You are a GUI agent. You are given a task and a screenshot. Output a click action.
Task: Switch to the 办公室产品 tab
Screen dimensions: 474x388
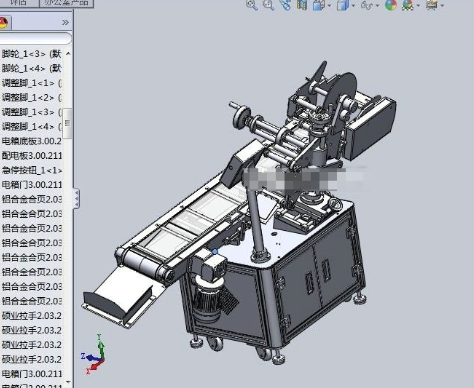67,3
